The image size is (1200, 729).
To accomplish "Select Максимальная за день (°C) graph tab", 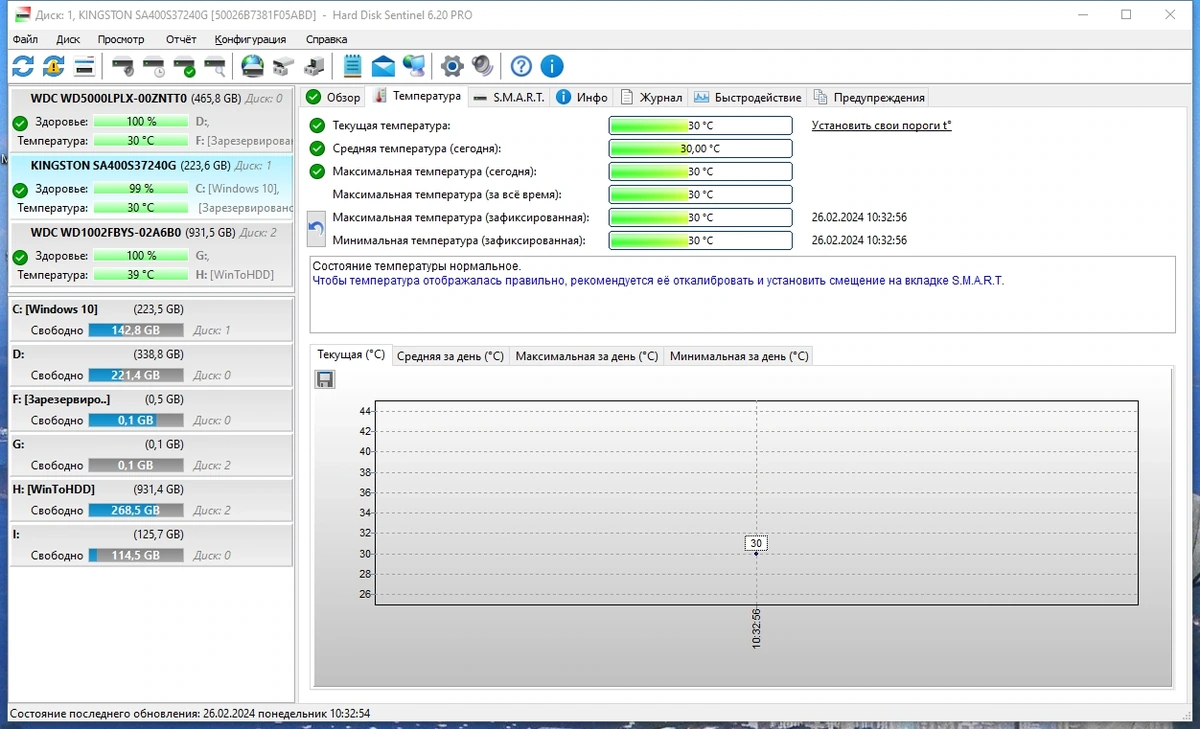I will pyautogui.click(x=587, y=356).
